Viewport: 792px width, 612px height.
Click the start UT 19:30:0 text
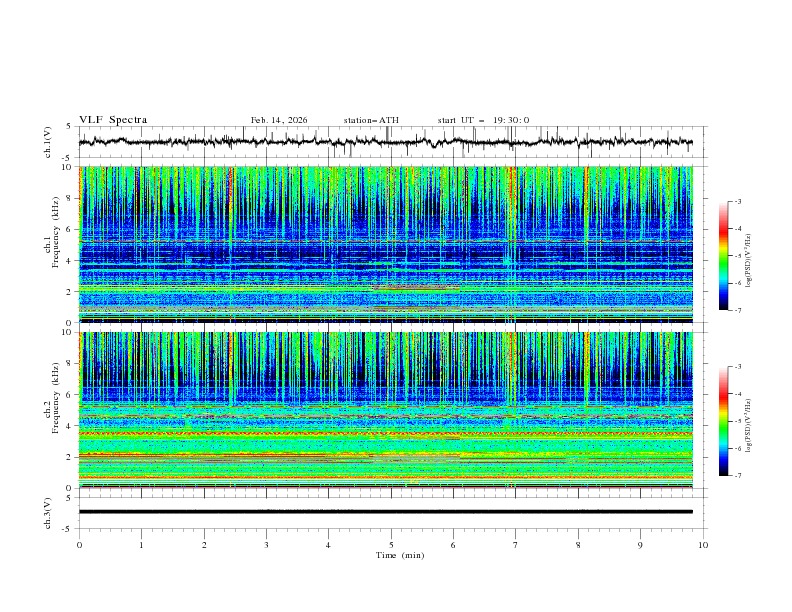coord(483,120)
